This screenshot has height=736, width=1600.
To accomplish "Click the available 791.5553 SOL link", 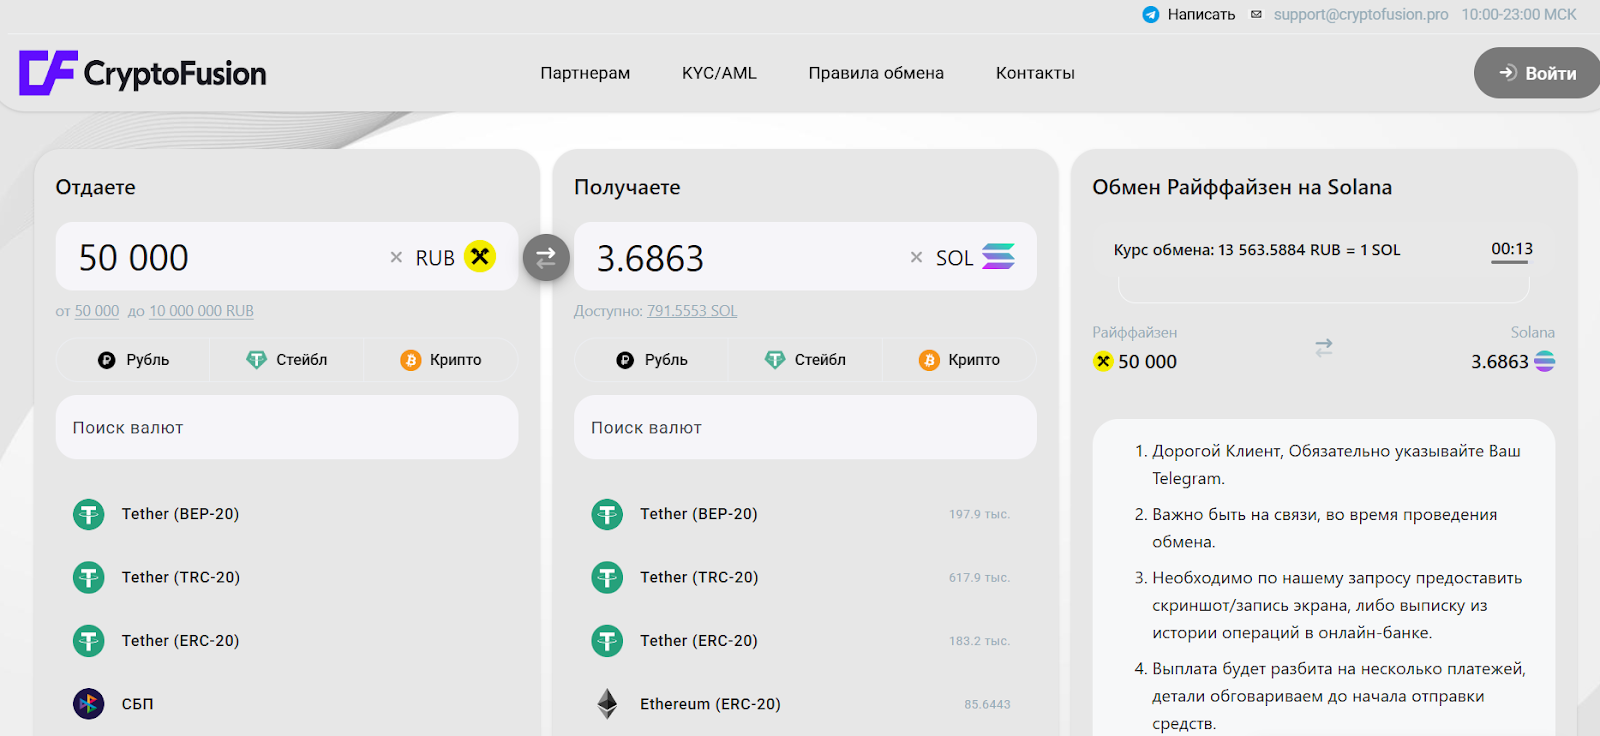I will pyautogui.click(x=692, y=311).
